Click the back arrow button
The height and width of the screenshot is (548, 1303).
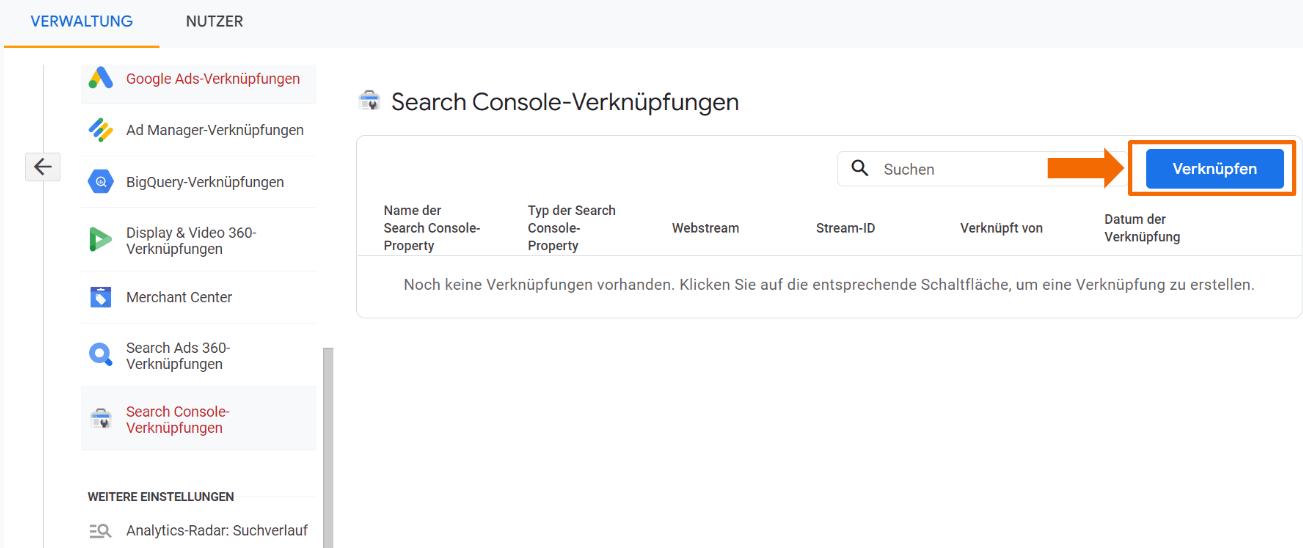pos(42,167)
